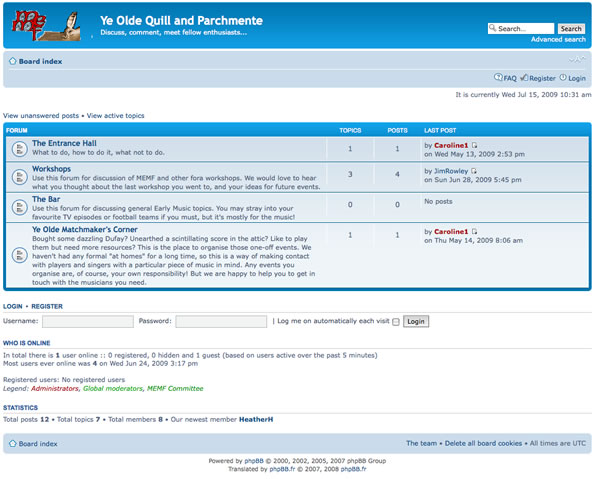Click the 'No posts' text in The Bar row
This screenshot has height=479, width=600.
(x=438, y=201)
